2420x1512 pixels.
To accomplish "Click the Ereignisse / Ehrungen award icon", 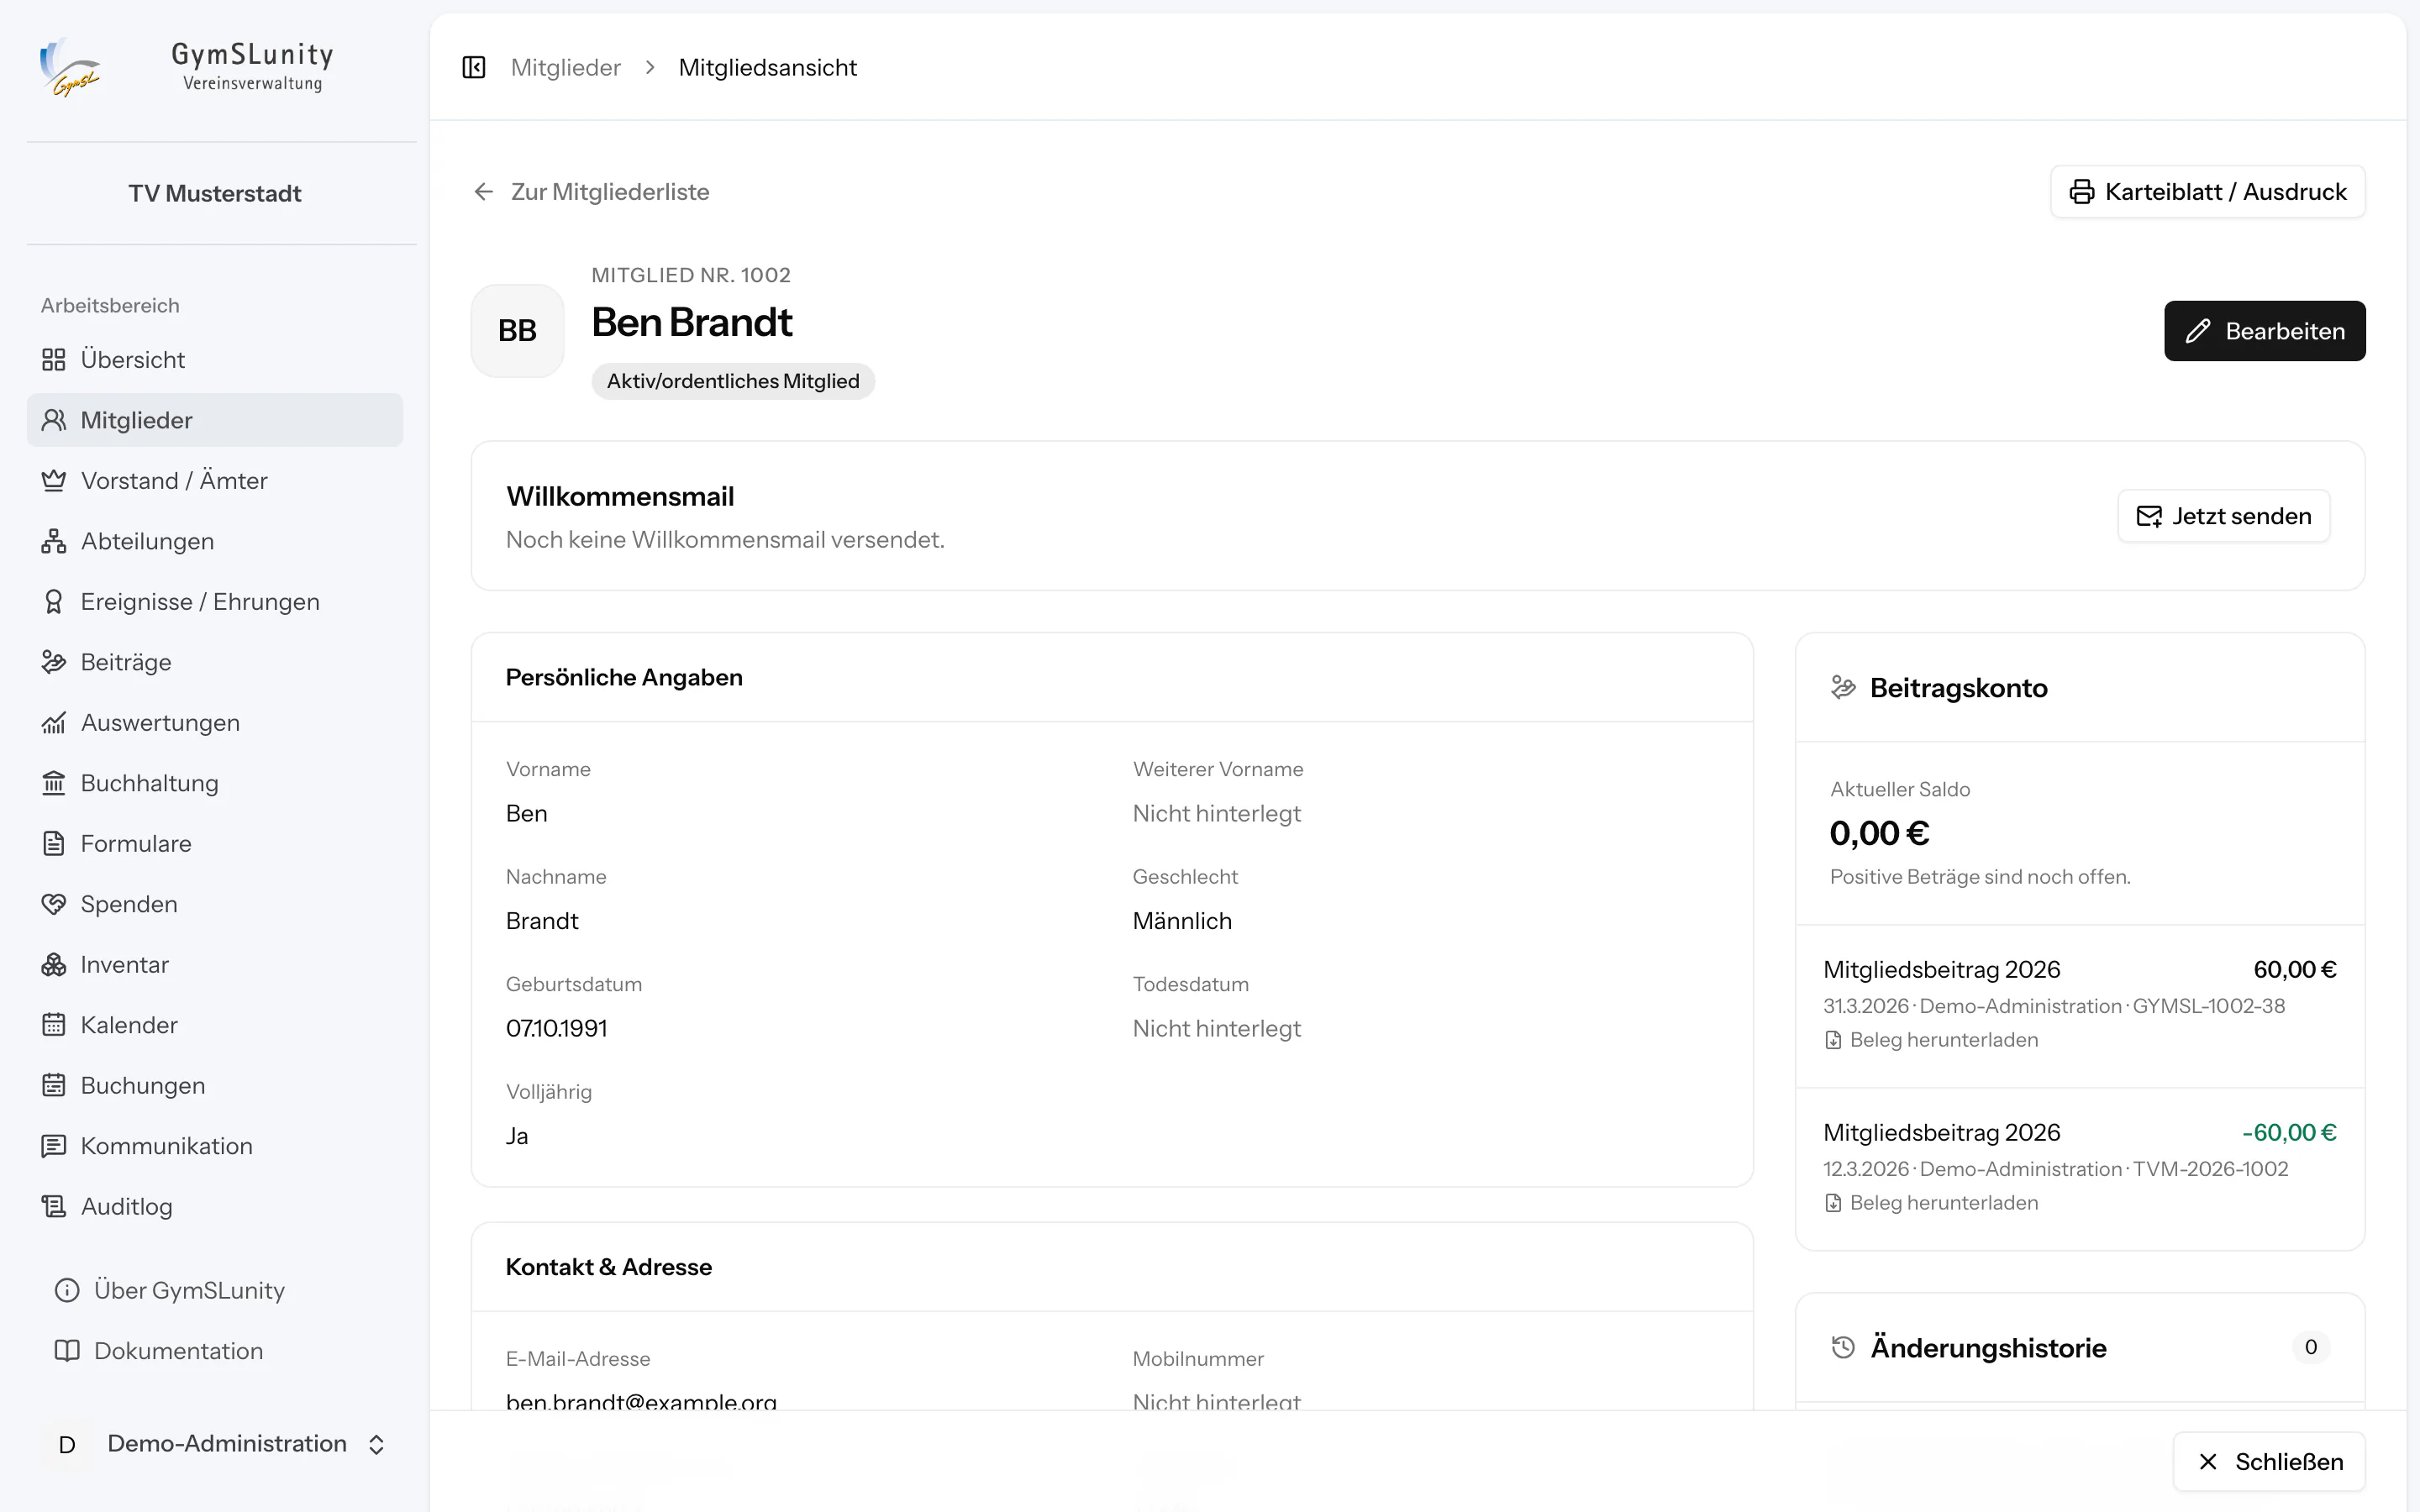I will [54, 602].
